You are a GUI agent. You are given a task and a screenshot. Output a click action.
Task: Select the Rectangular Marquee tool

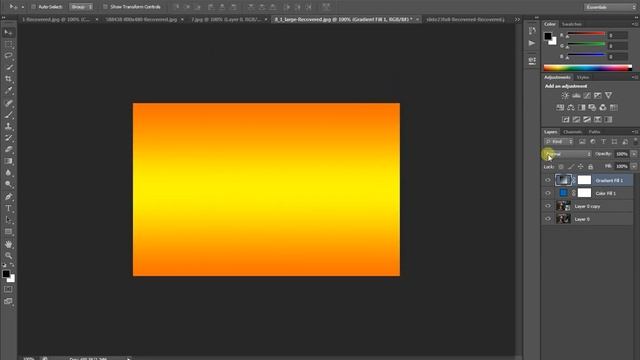pos(9,44)
